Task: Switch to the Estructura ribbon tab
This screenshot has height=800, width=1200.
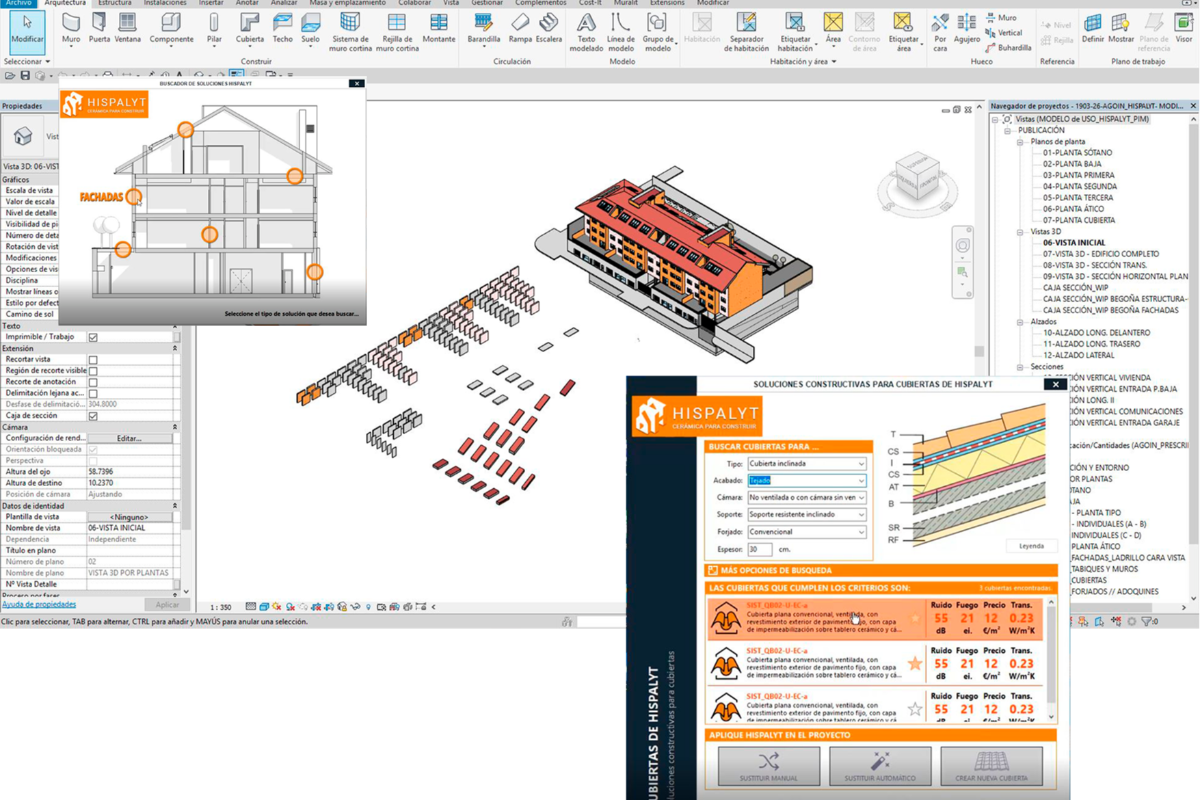Action: point(115,3)
